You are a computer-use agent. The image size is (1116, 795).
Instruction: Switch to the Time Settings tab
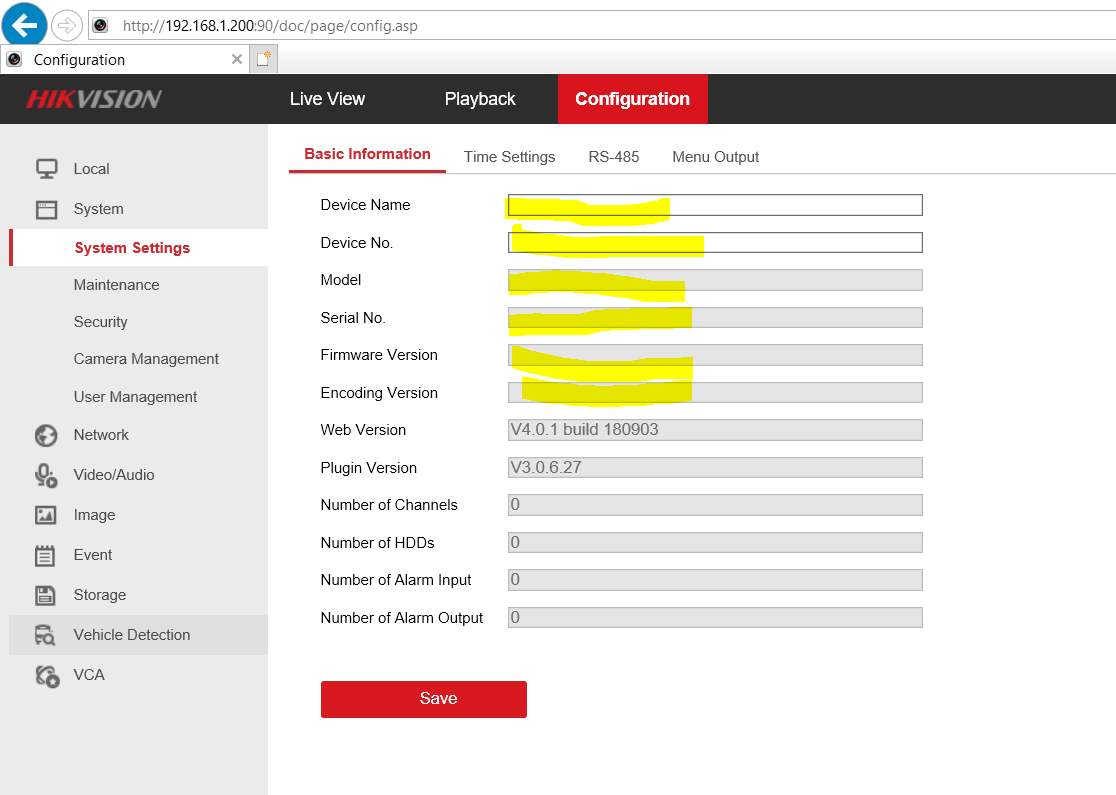coord(509,157)
